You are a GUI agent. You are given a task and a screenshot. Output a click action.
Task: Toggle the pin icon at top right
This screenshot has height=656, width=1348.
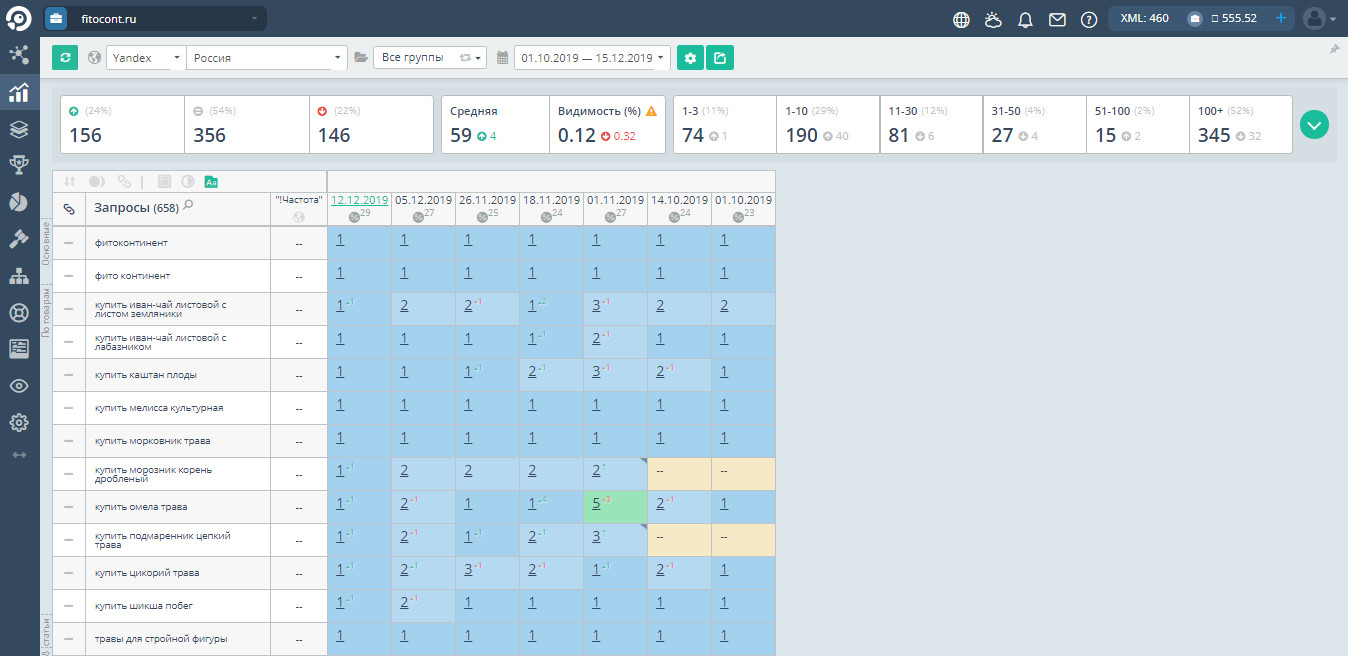pyautogui.click(x=1334, y=49)
